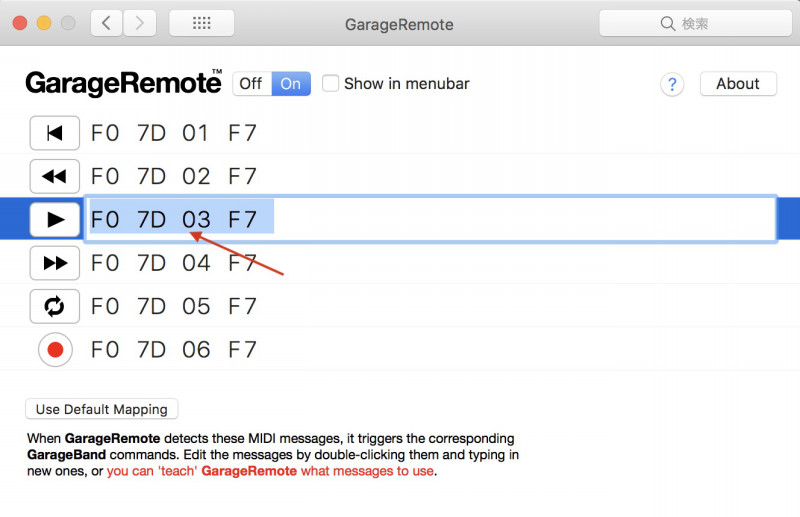The height and width of the screenshot is (517, 800).
Task: Click the red record icon
Action: pyautogui.click(x=55, y=350)
